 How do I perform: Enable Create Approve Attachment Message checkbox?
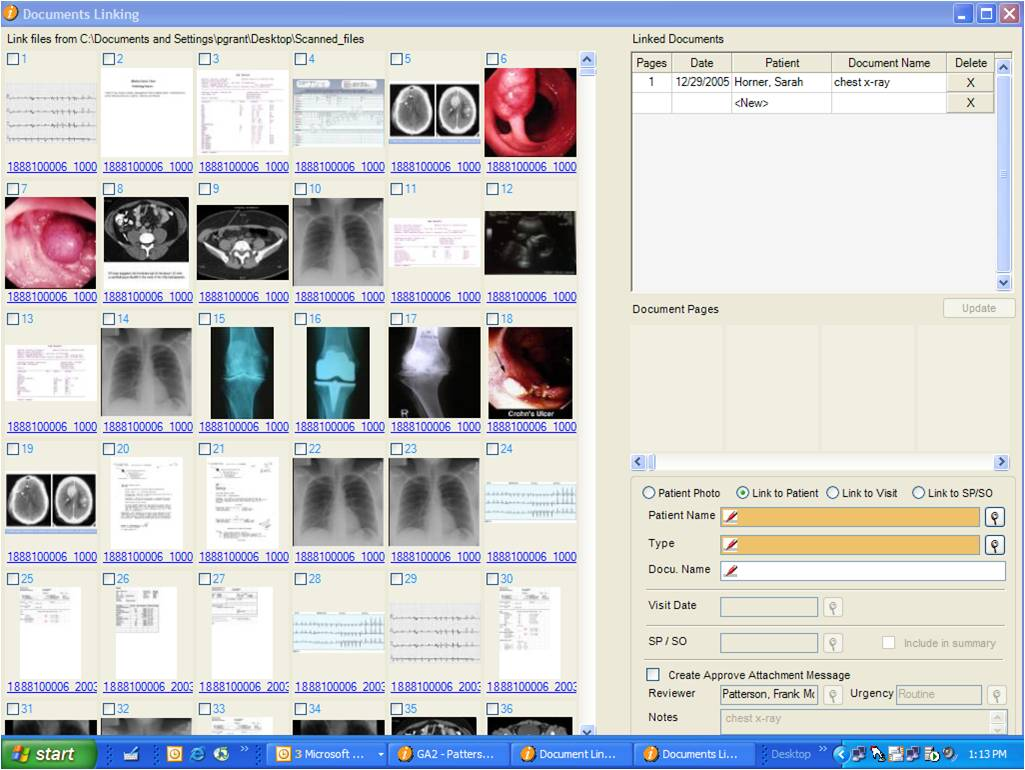pos(653,675)
